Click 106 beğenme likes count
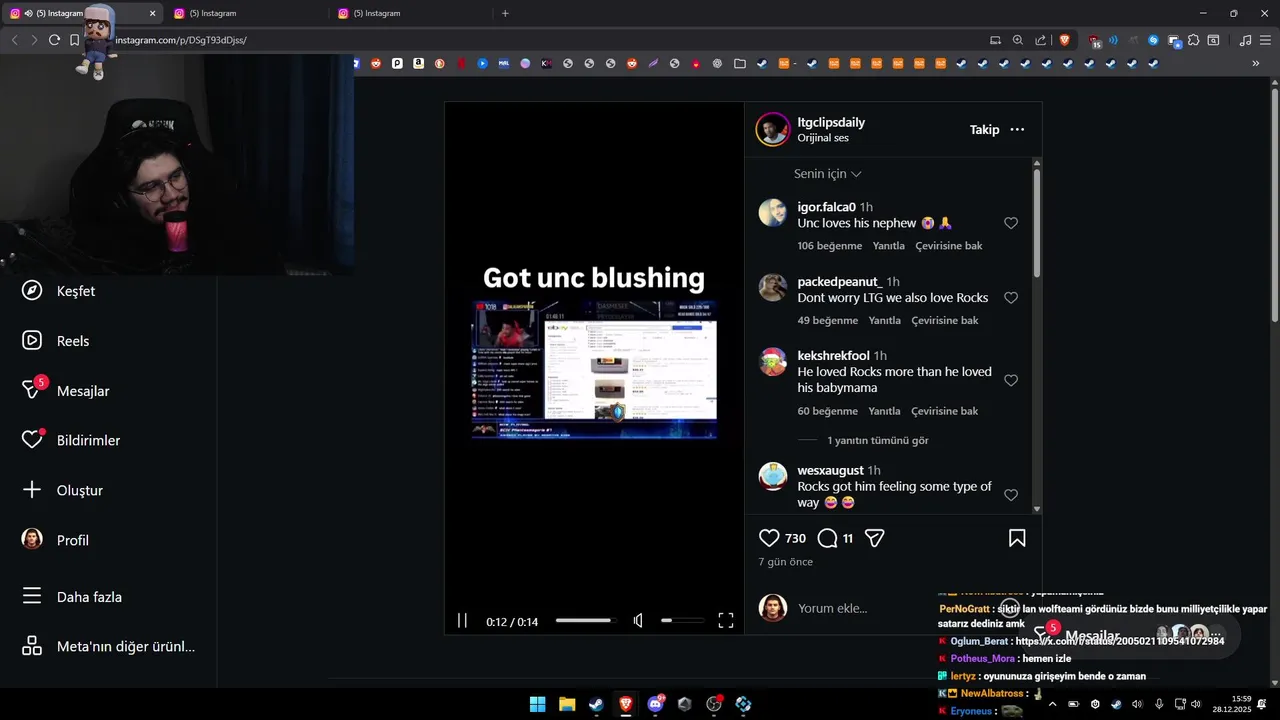1280x720 pixels. point(829,246)
